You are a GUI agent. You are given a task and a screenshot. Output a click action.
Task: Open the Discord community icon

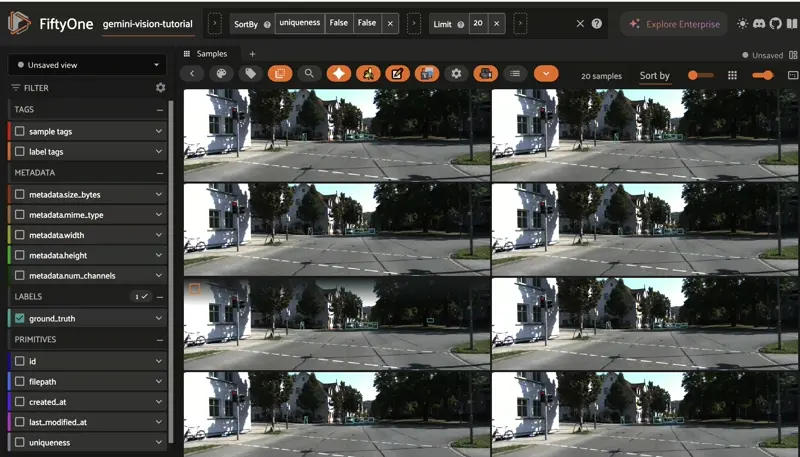[761, 23]
